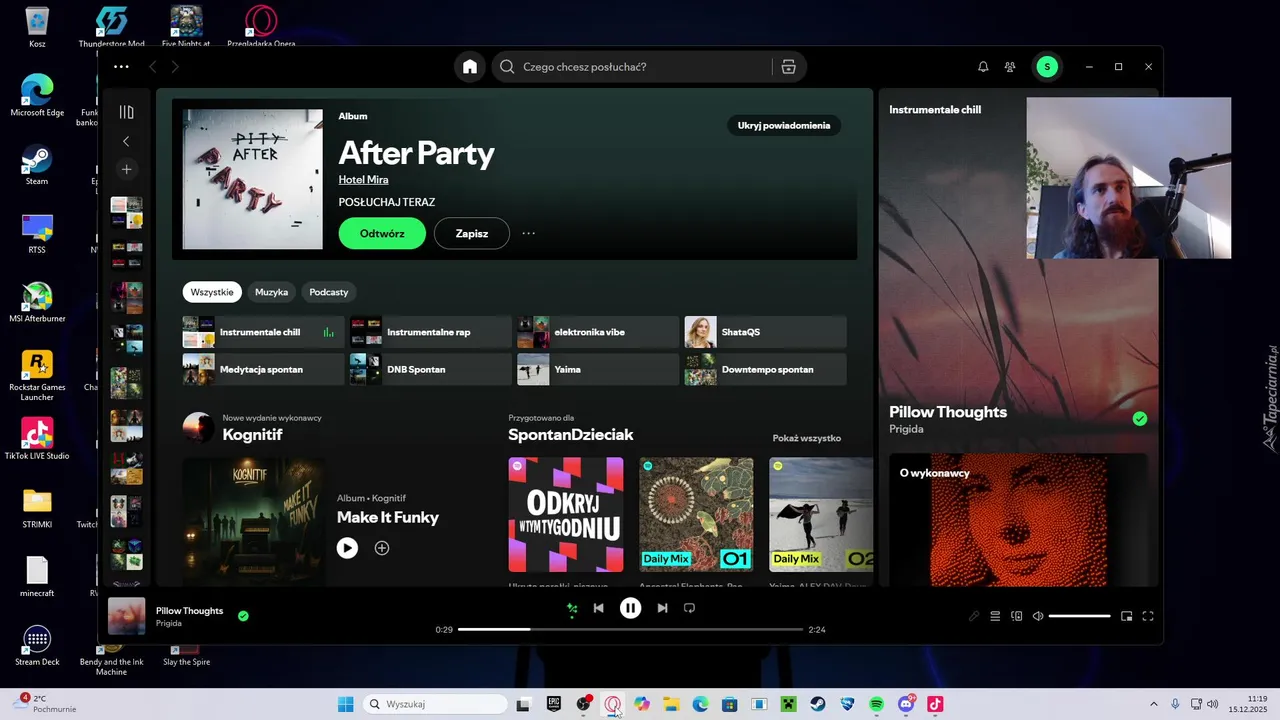This screenshot has width=1280, height=720.
Task: Go to Spotify Home
Action: point(470,67)
